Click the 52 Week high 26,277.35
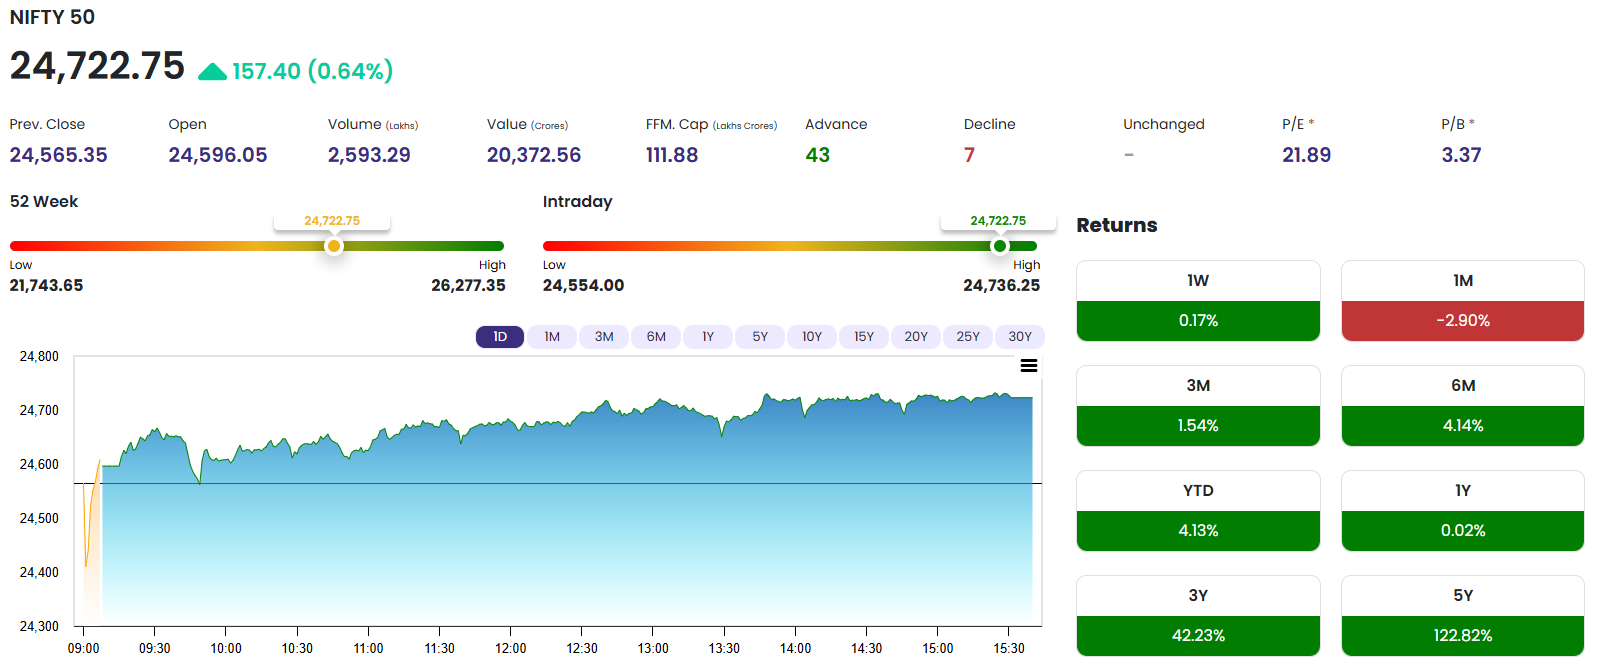 point(468,285)
